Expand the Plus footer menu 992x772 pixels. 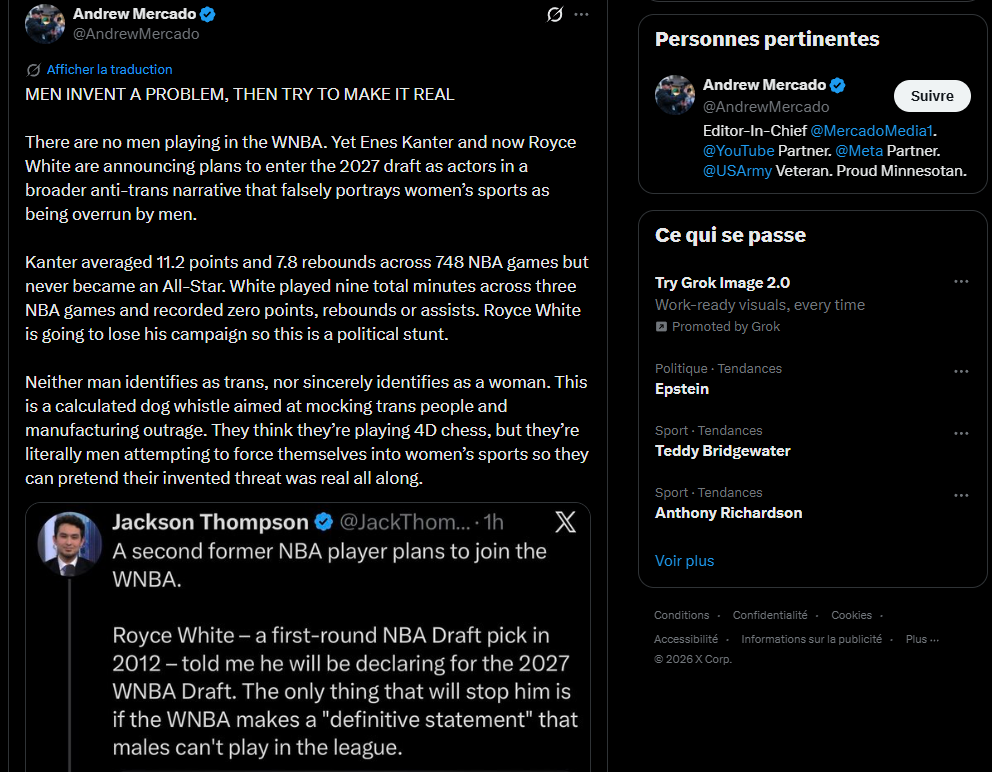click(x=922, y=639)
